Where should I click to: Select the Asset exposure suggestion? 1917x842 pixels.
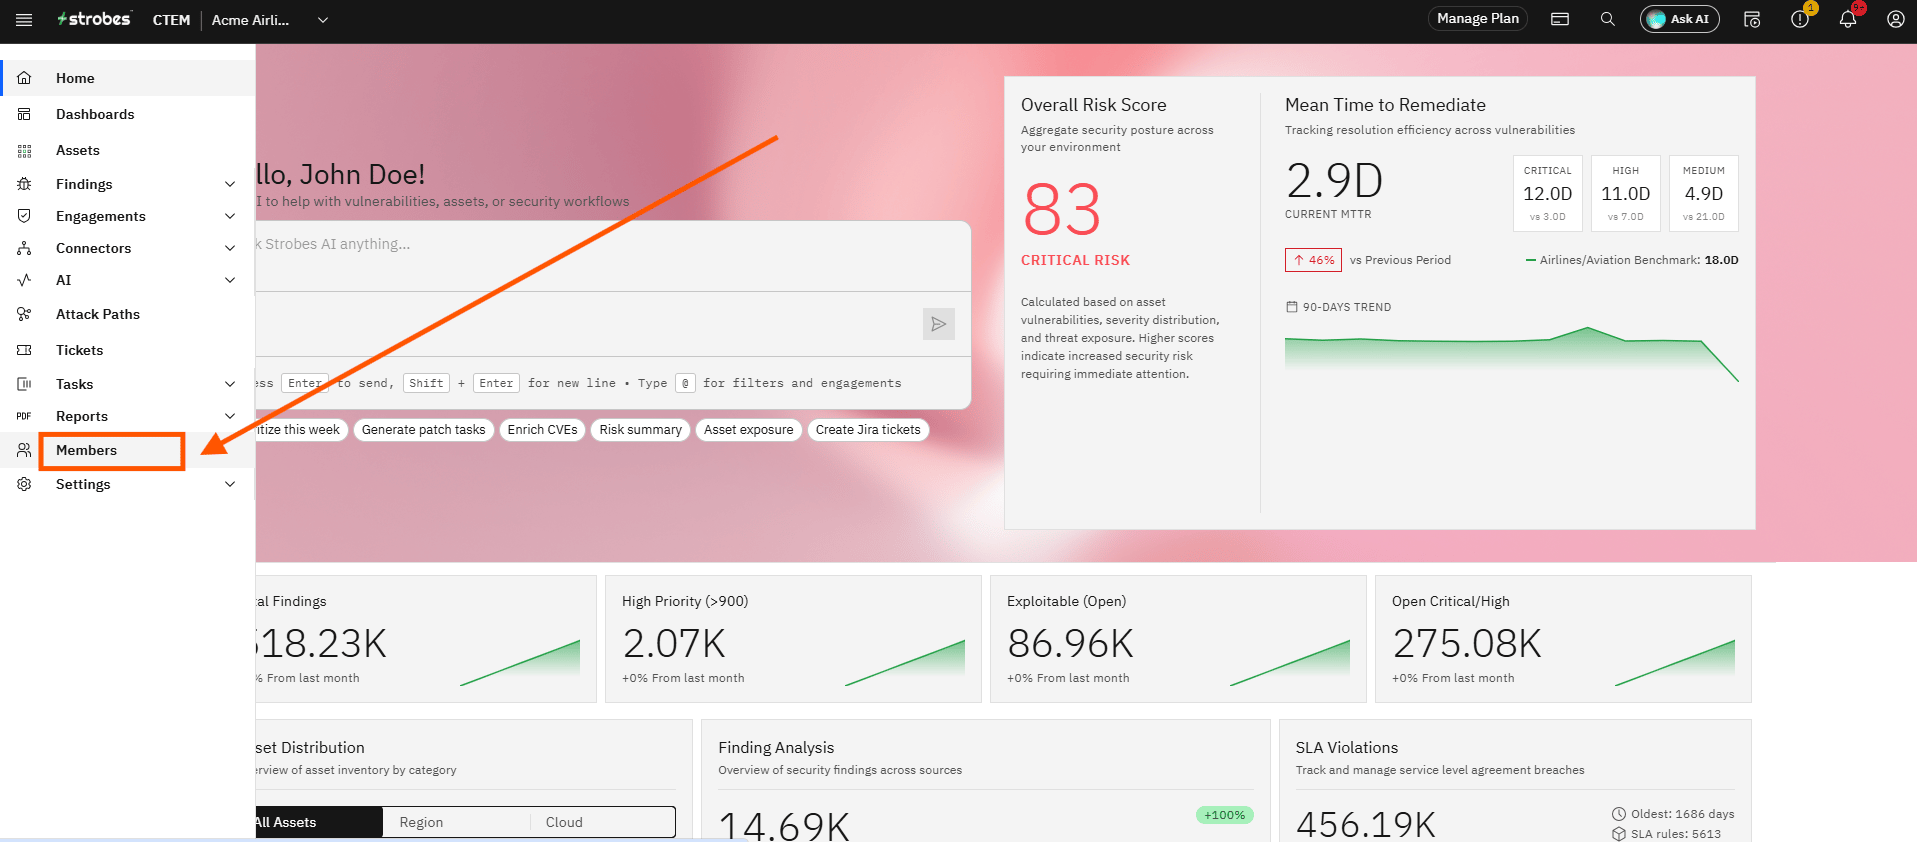click(748, 430)
